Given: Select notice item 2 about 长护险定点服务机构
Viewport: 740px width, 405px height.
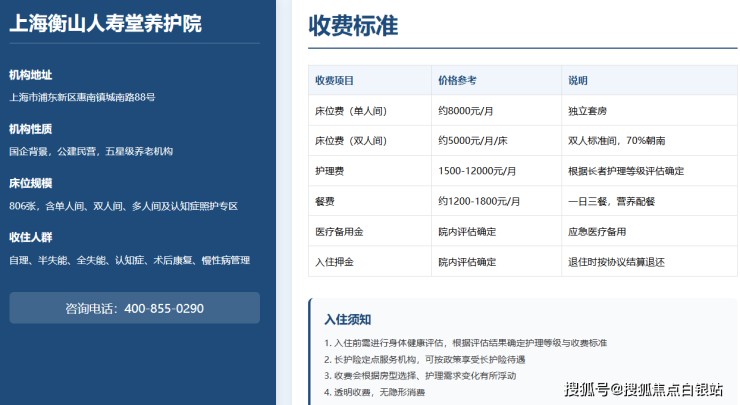Looking at the screenshot, I should point(425,360).
